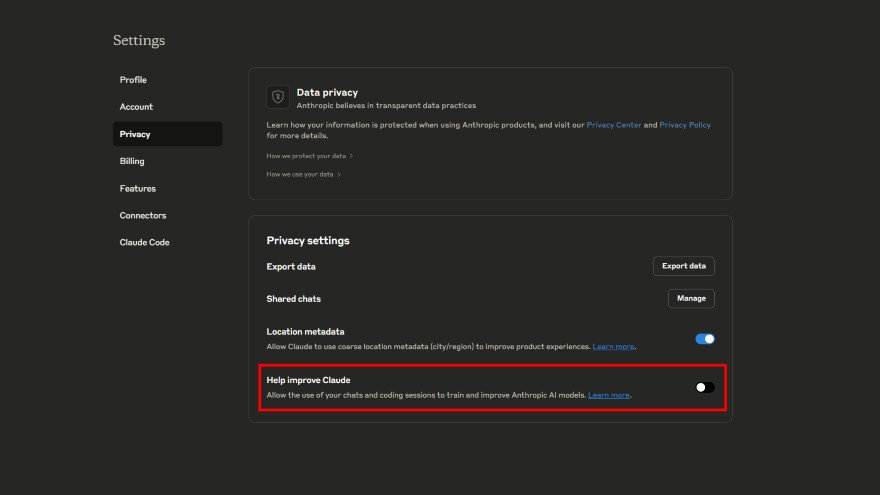Click Learn more under Location metadata
Viewport: 880px width, 495px height.
(x=613, y=347)
